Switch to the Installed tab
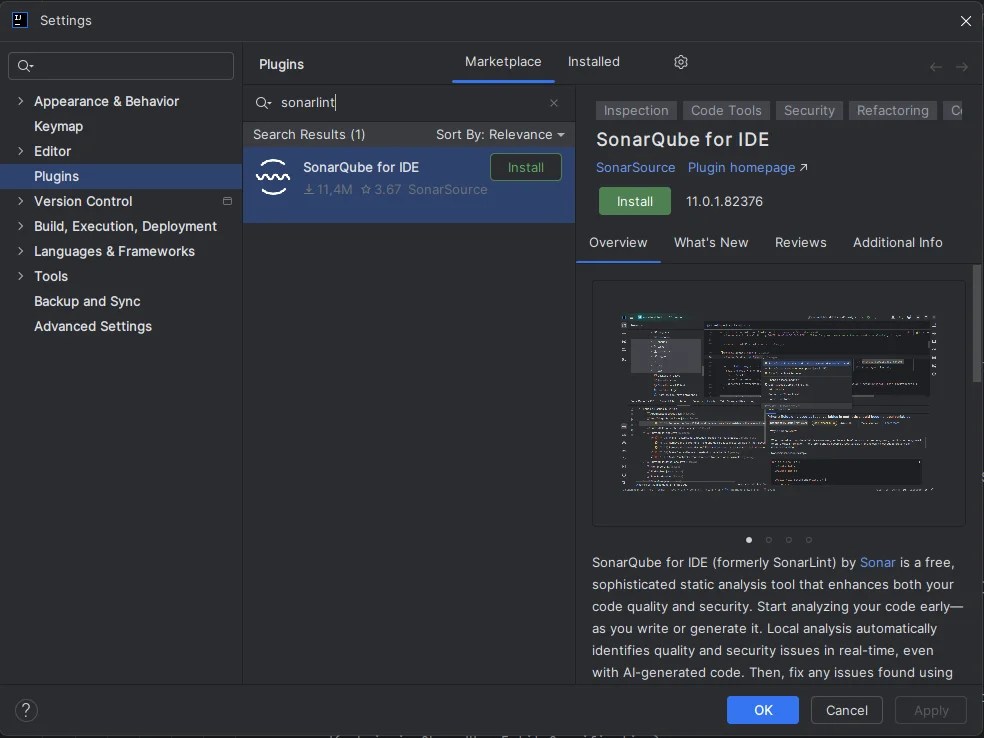This screenshot has width=984, height=738. click(x=593, y=62)
